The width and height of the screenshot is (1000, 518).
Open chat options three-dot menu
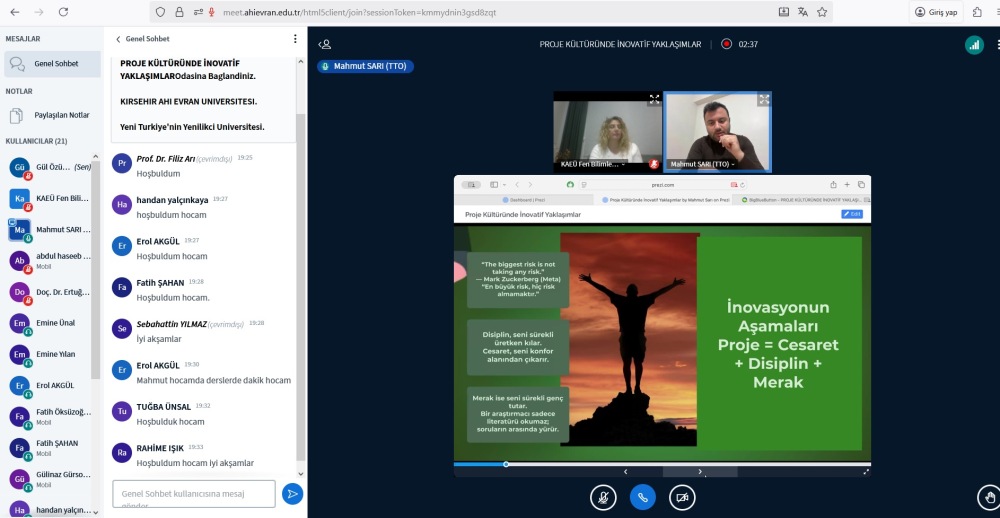coord(295,39)
